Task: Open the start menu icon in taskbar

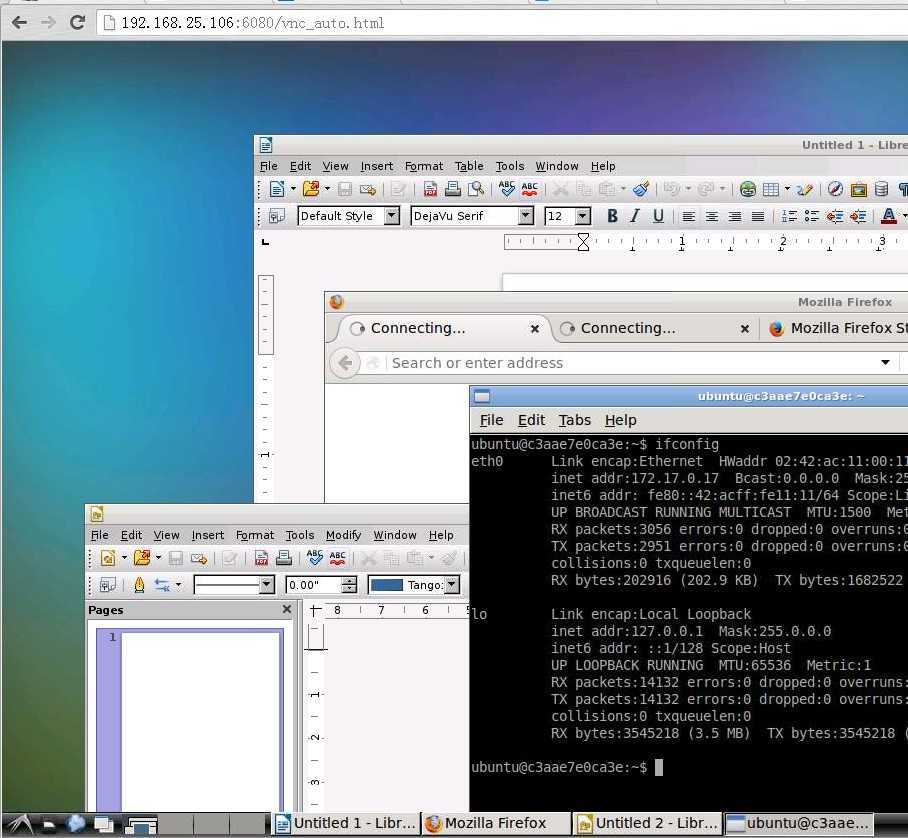Action: (19, 824)
